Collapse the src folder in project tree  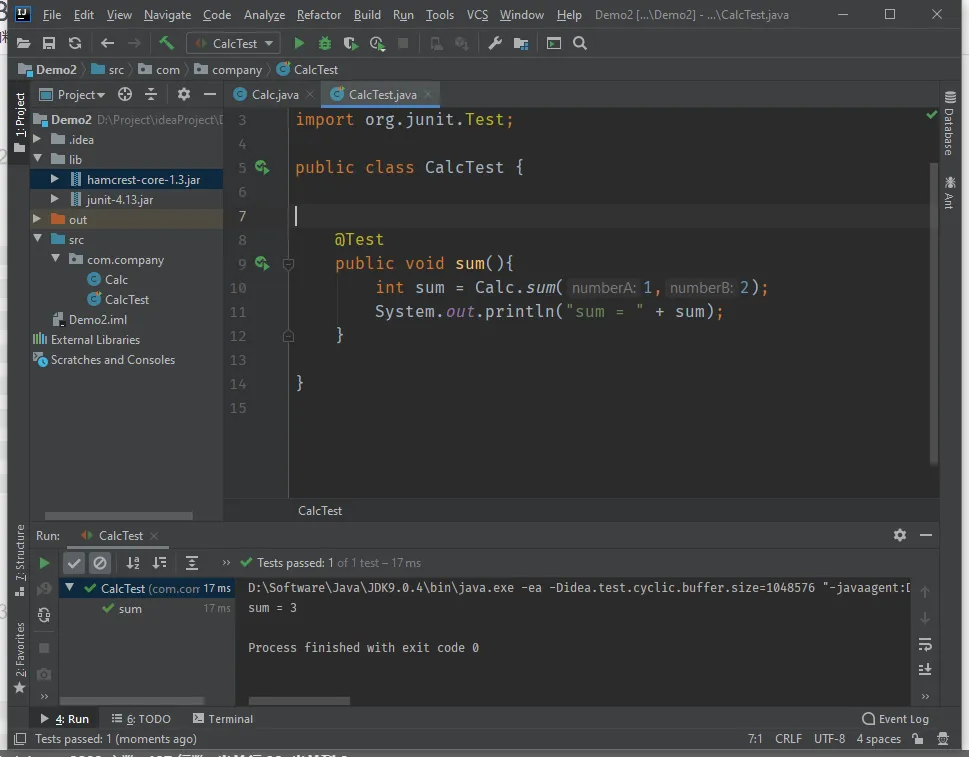click(38, 240)
